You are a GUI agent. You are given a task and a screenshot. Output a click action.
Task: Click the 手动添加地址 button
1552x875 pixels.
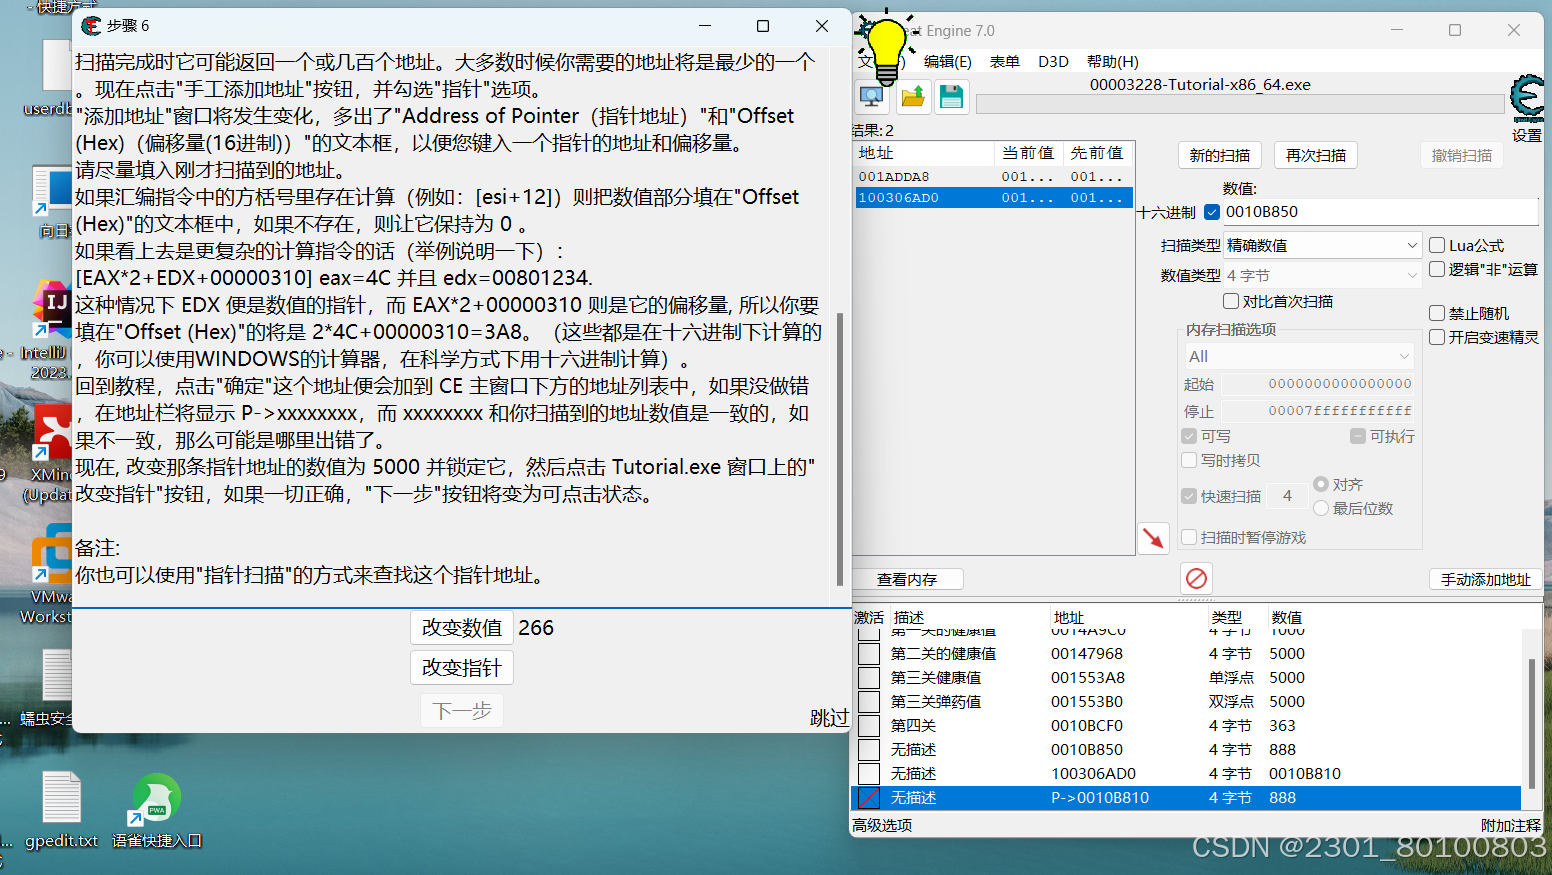1485,579
